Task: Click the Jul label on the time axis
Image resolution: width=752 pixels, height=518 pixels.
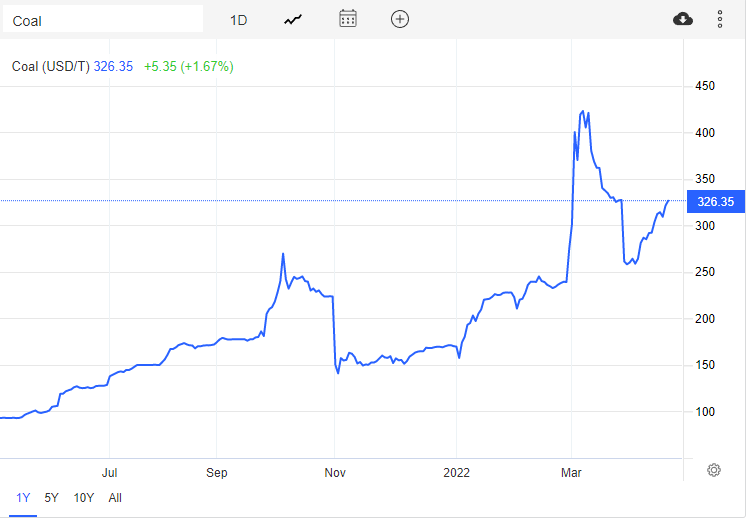Action: pyautogui.click(x=110, y=471)
